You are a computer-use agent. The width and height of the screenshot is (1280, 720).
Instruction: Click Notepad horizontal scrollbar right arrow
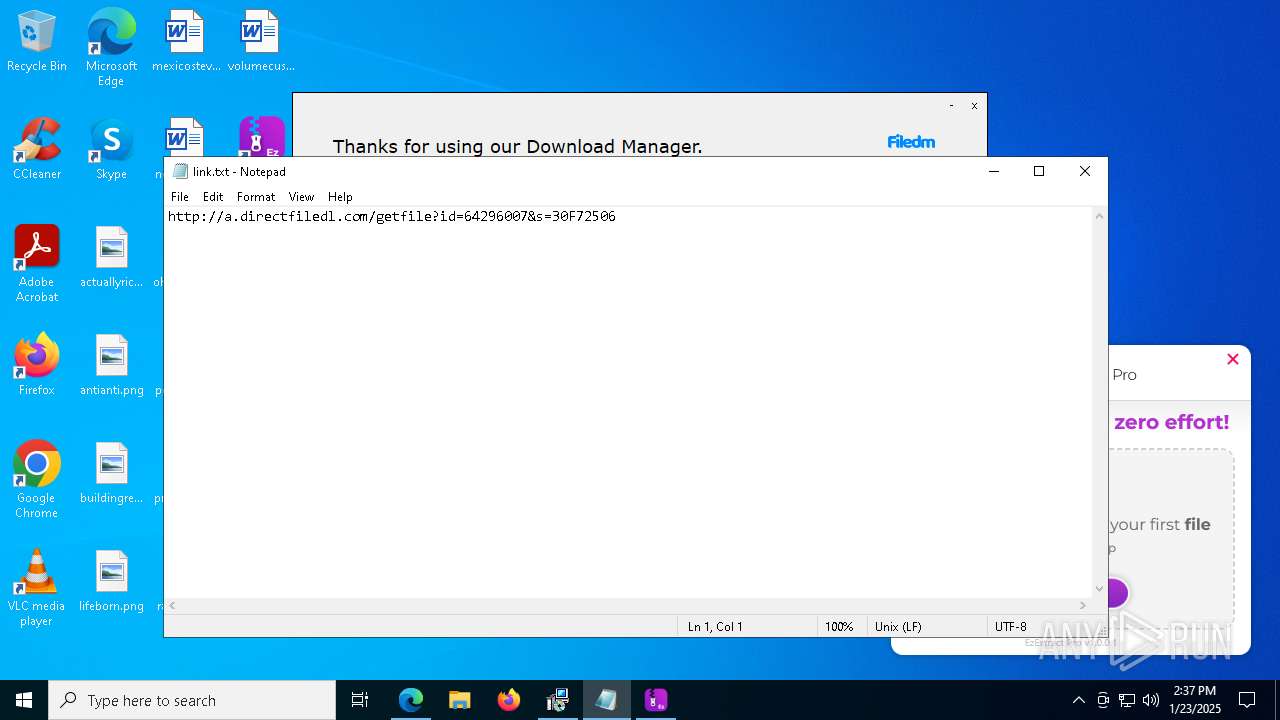pyautogui.click(x=1082, y=605)
